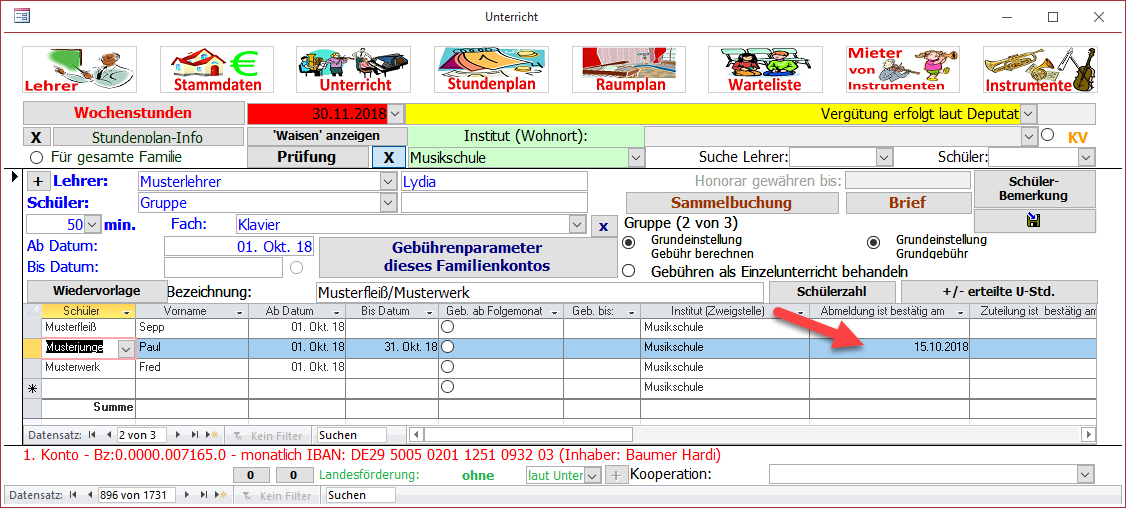Open Raumplan icon button
Image resolution: width=1126 pixels, height=508 pixels.
coord(629,70)
